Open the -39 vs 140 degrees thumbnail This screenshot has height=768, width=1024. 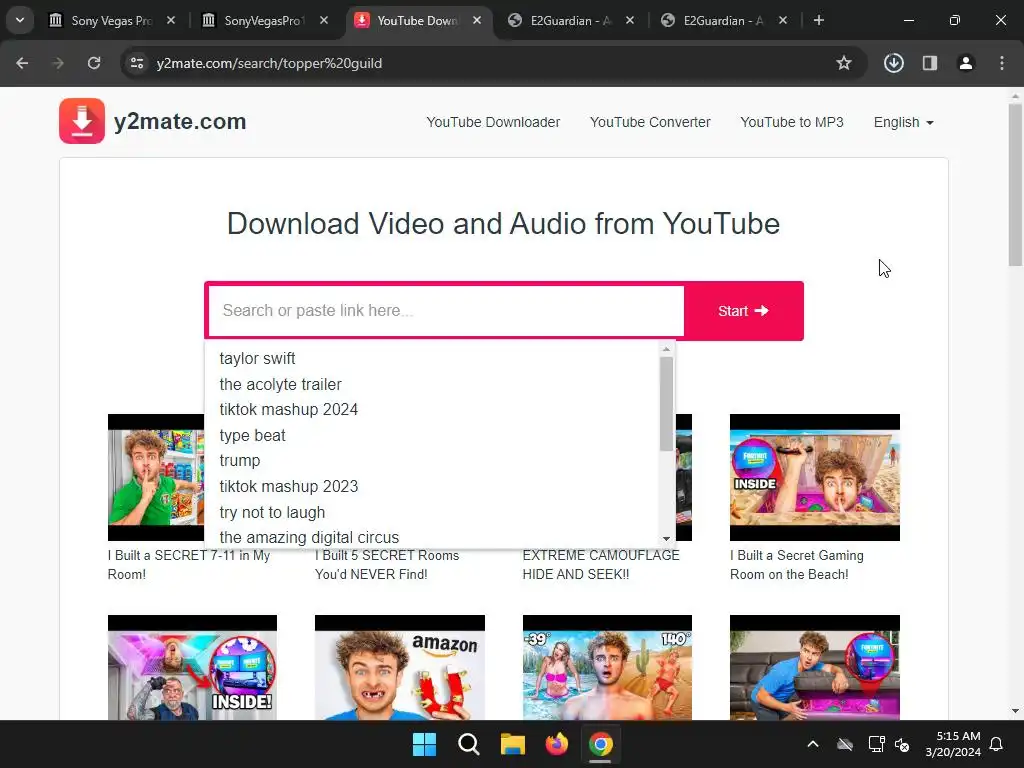[x=607, y=667]
